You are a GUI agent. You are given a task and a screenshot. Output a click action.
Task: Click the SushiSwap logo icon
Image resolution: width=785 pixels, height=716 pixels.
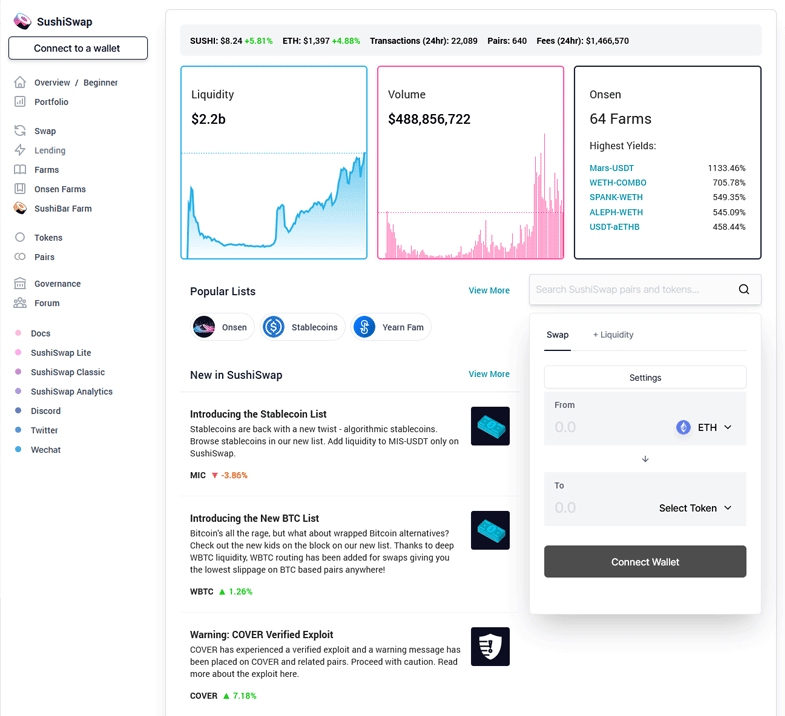pyautogui.click(x=22, y=22)
